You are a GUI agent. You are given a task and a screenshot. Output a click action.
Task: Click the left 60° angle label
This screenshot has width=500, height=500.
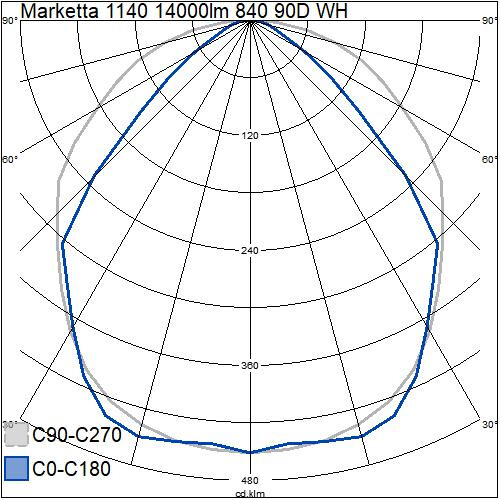10,160
